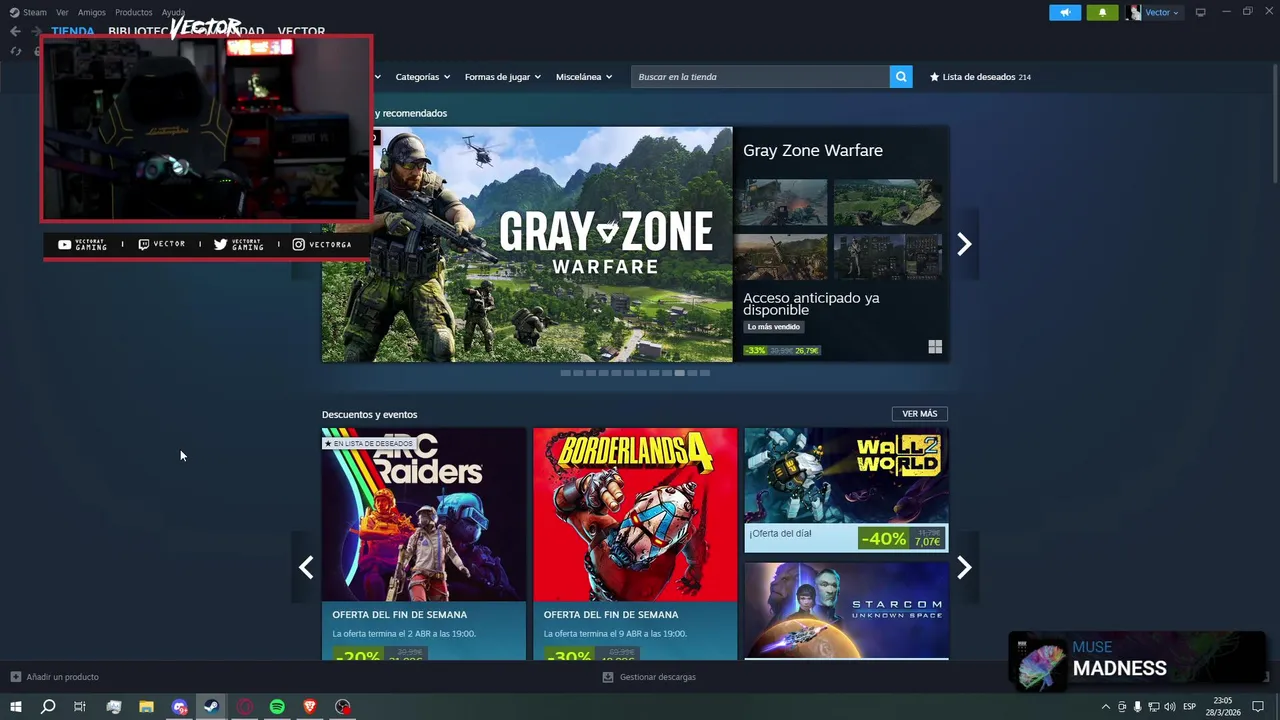Click the downloads icon beside Gestionar descargas
The height and width of the screenshot is (720, 1280).
pos(608,677)
